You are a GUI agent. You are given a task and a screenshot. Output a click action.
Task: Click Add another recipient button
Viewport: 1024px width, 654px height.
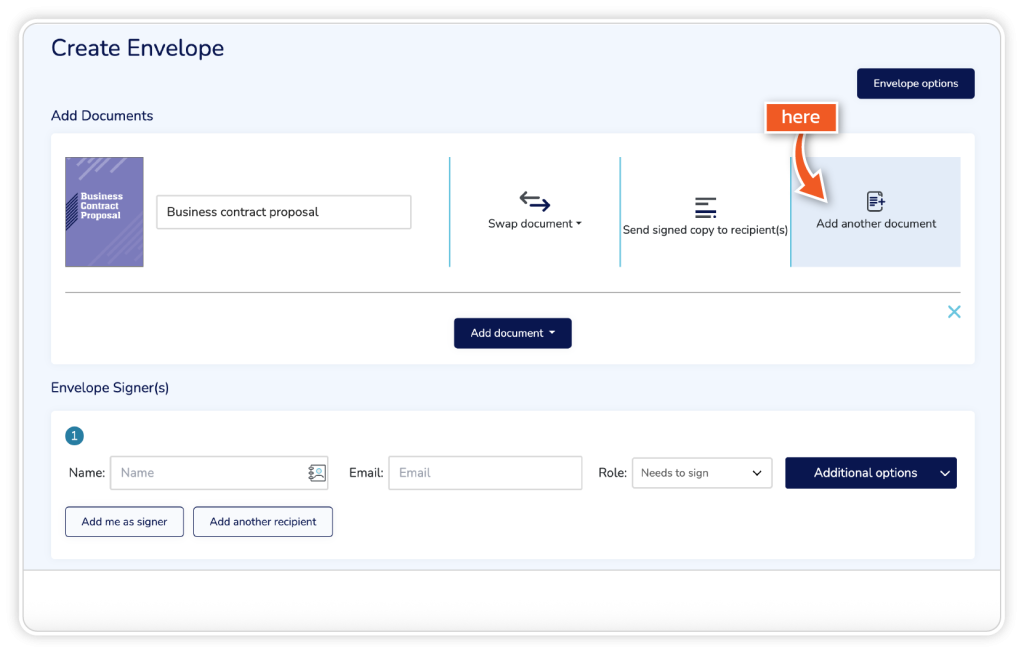(263, 522)
